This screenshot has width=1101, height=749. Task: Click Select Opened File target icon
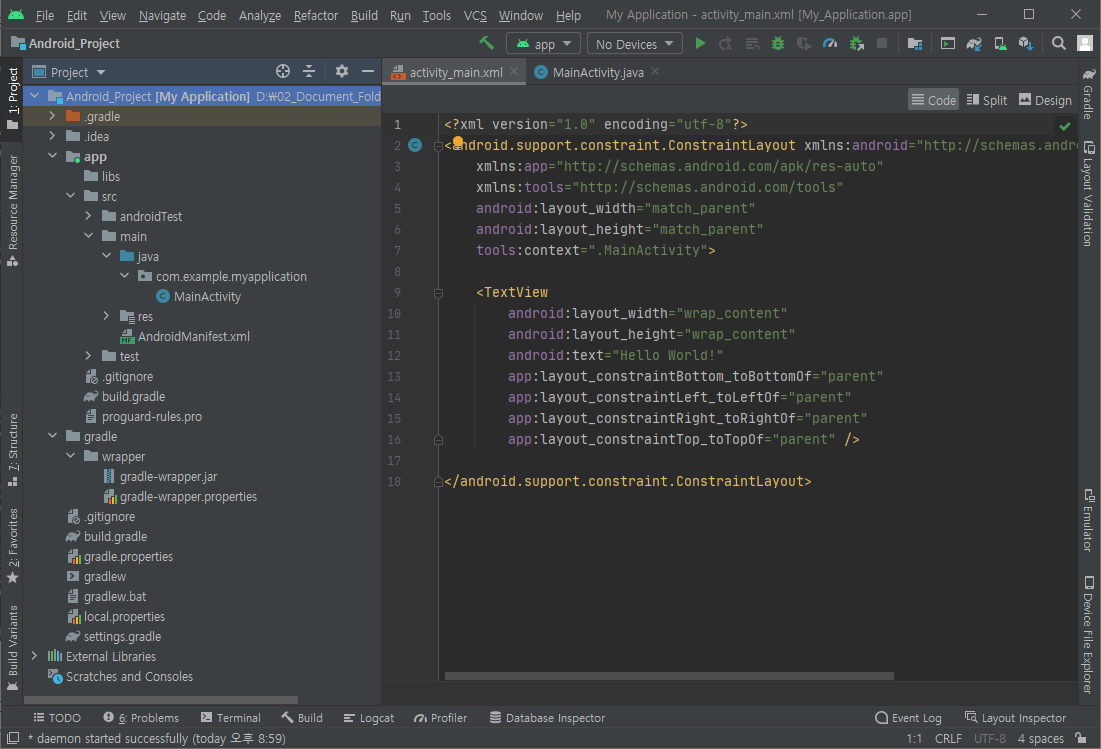pos(283,71)
